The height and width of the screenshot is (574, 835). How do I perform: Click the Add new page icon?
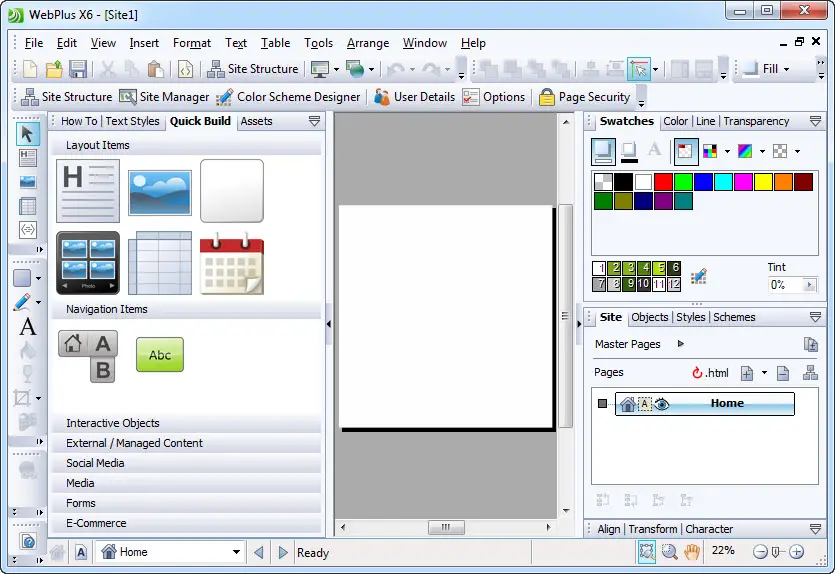[747, 373]
